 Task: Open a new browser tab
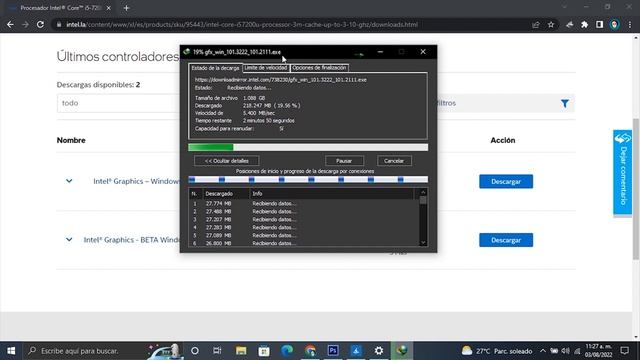point(126,8)
